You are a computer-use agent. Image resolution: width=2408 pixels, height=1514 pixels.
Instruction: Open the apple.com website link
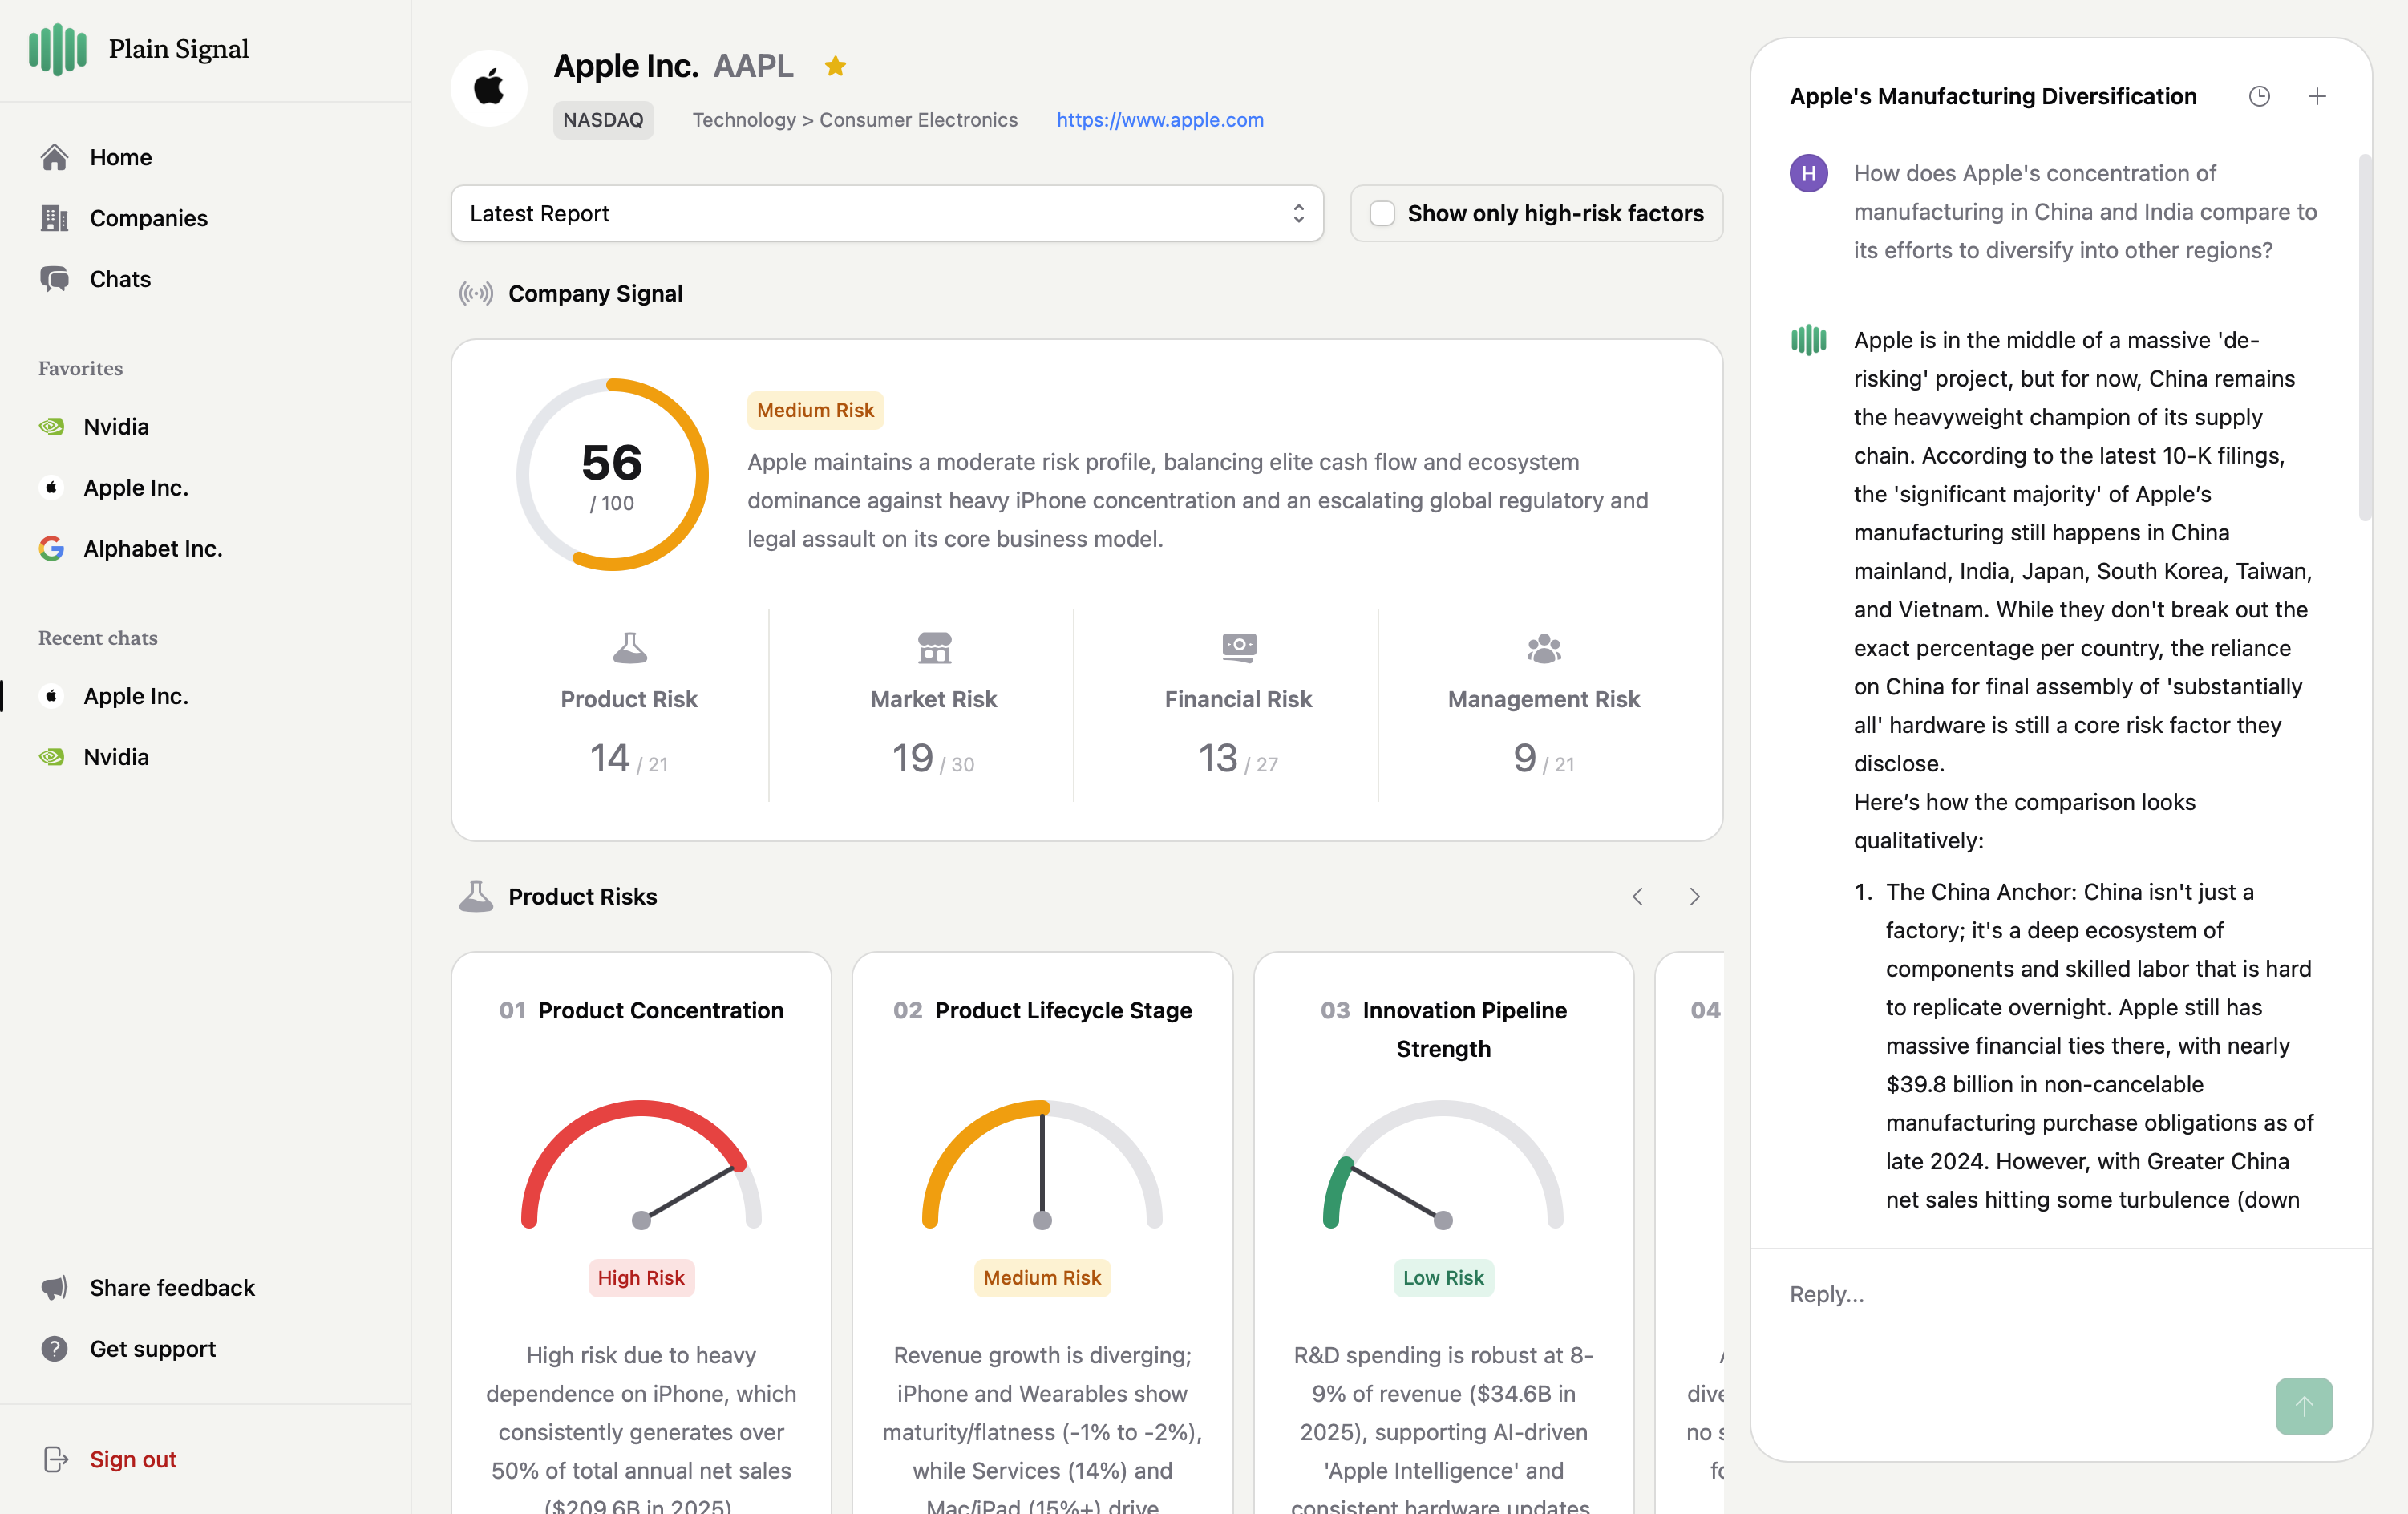1160,120
